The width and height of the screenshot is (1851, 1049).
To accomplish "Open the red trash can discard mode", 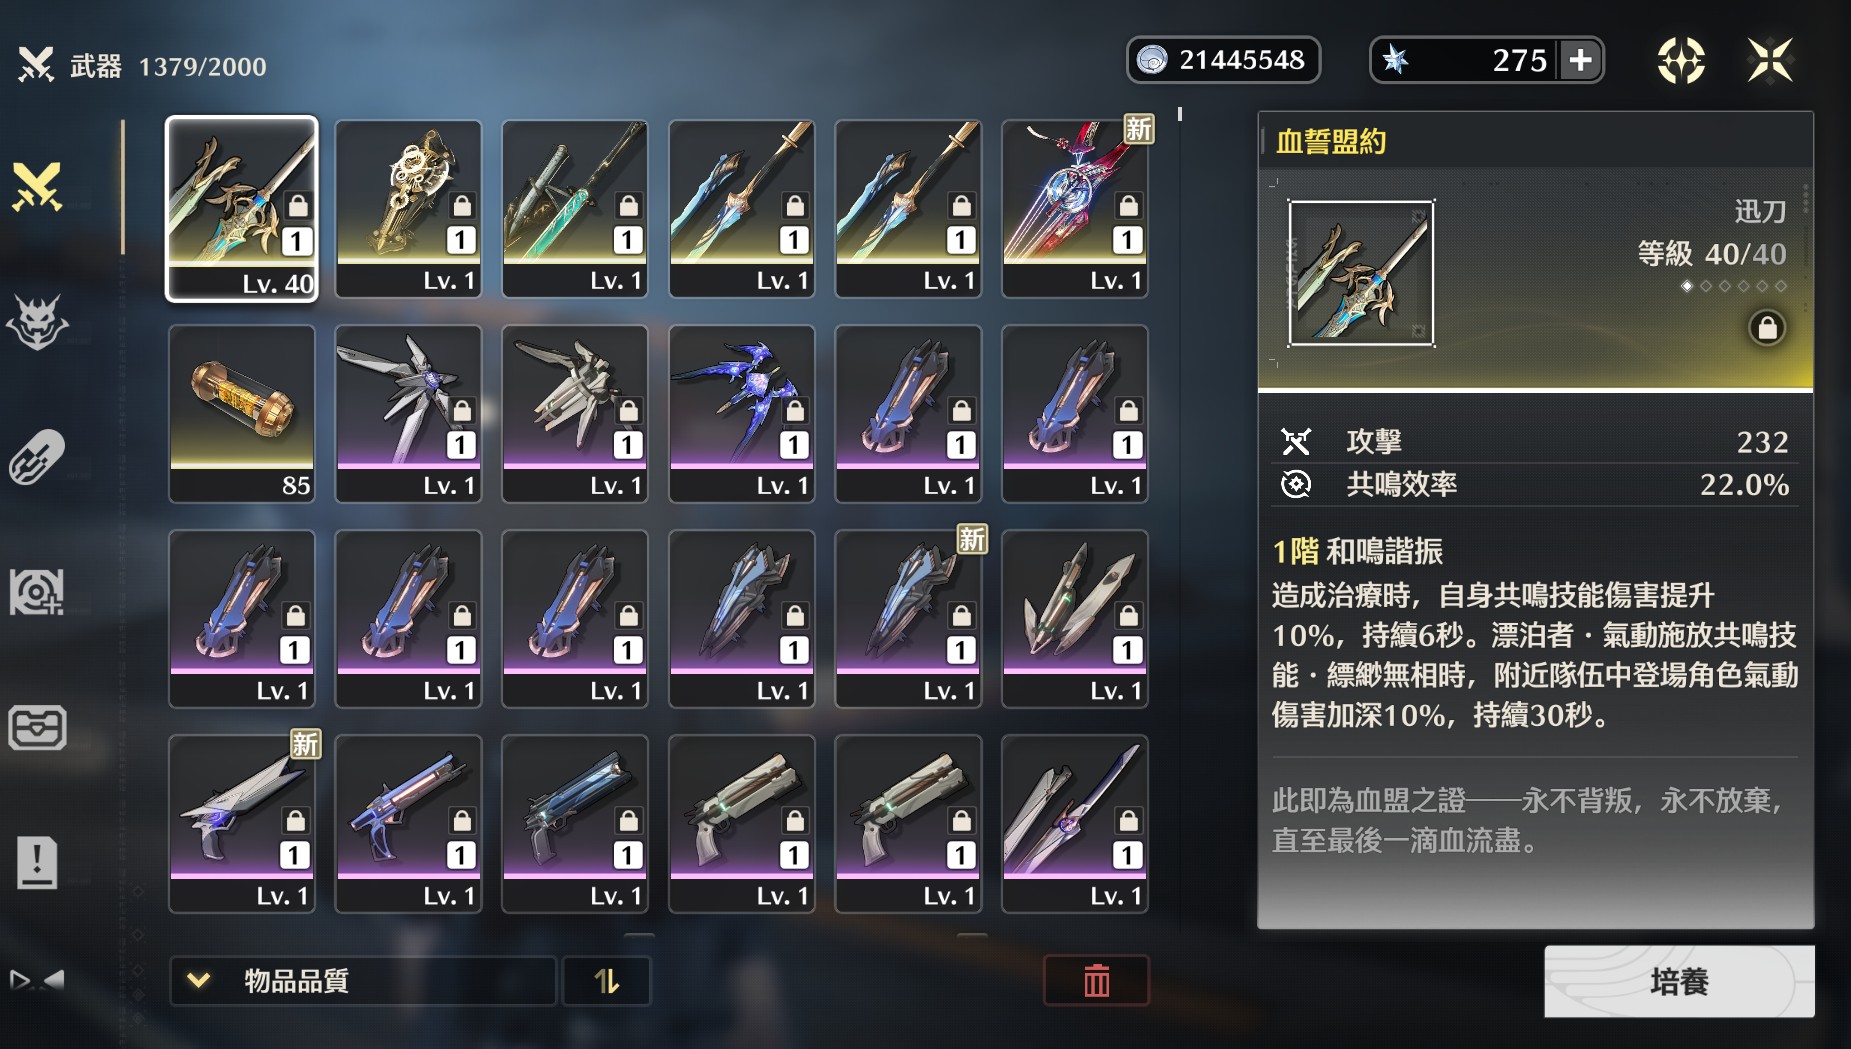I will coord(1096,981).
